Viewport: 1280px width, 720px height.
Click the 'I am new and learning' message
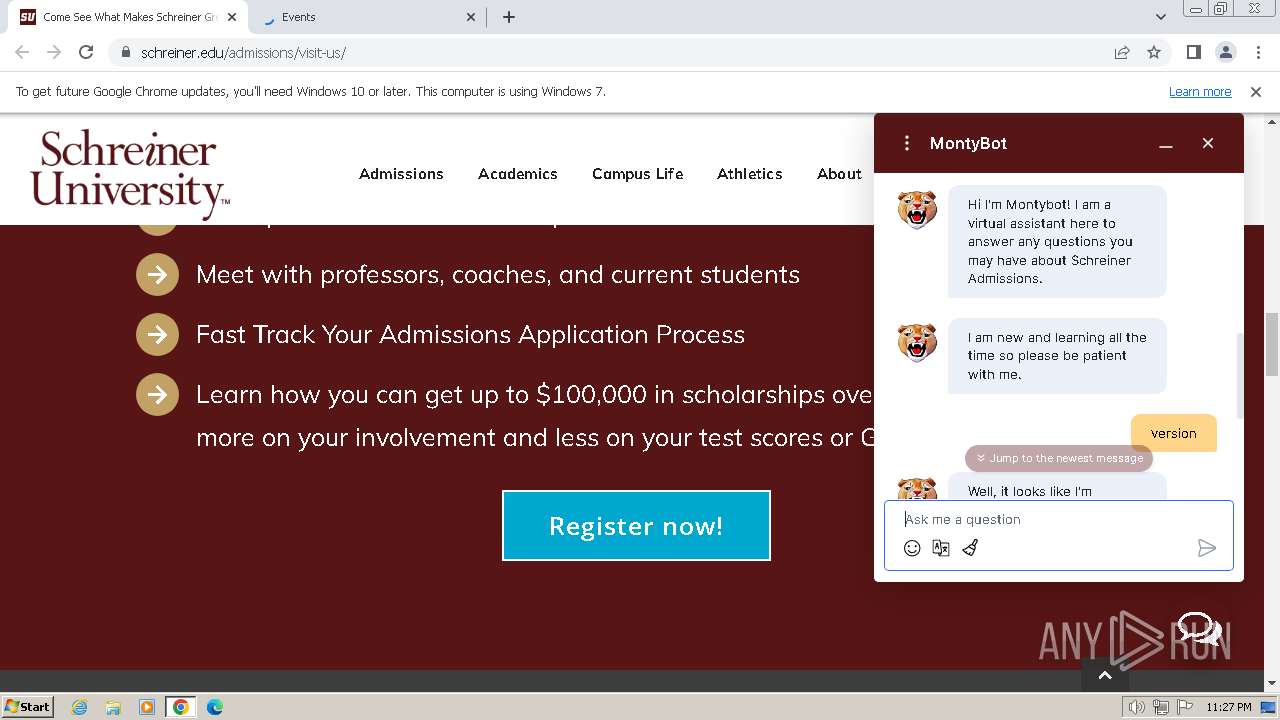click(x=1057, y=356)
